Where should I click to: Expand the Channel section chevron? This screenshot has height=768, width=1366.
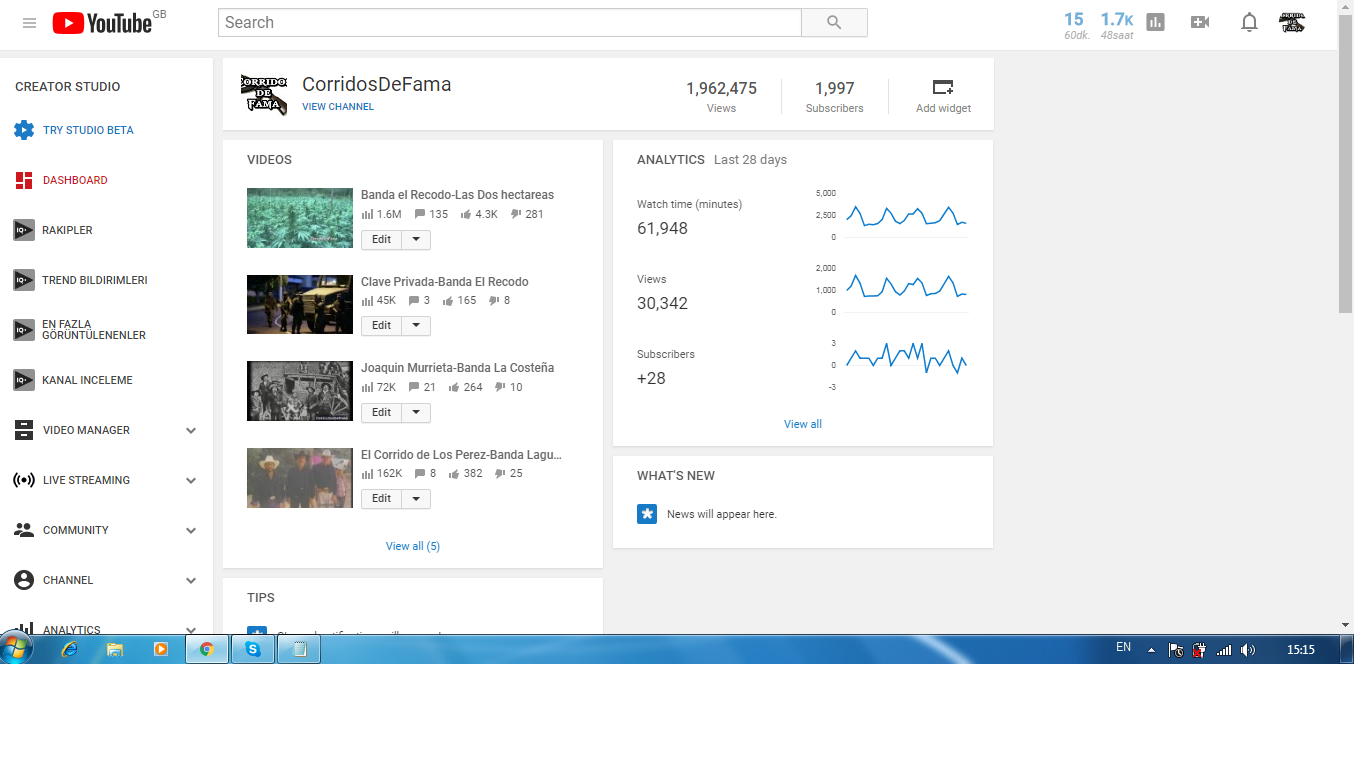[x=191, y=581]
